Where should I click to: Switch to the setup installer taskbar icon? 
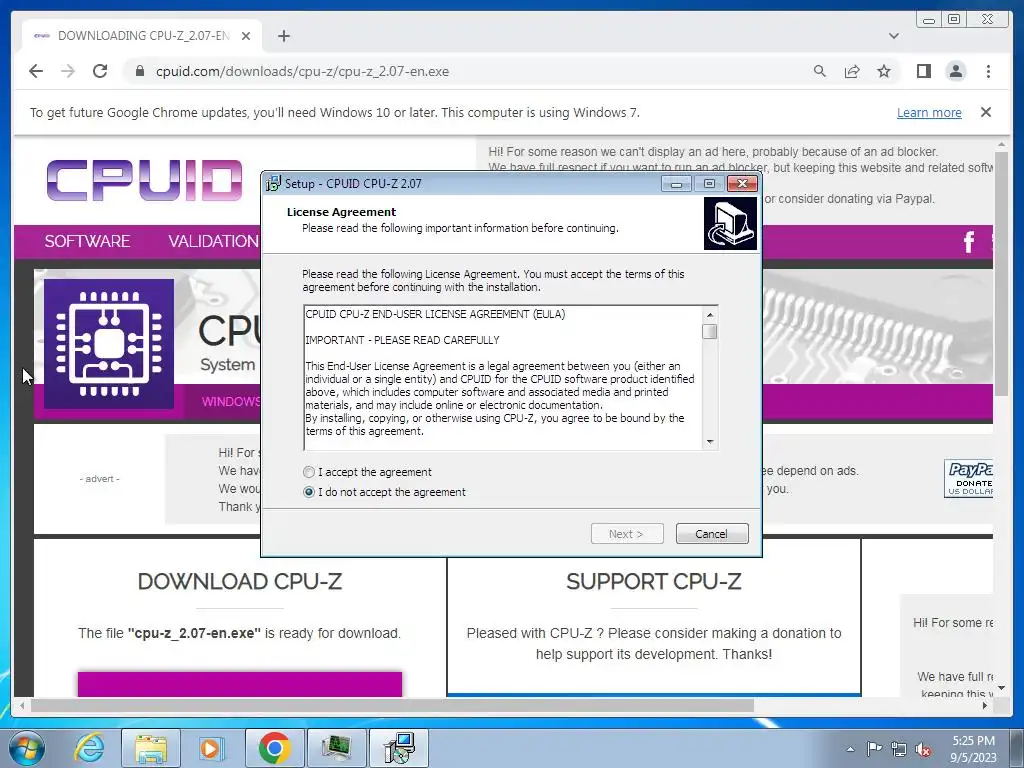pos(398,748)
